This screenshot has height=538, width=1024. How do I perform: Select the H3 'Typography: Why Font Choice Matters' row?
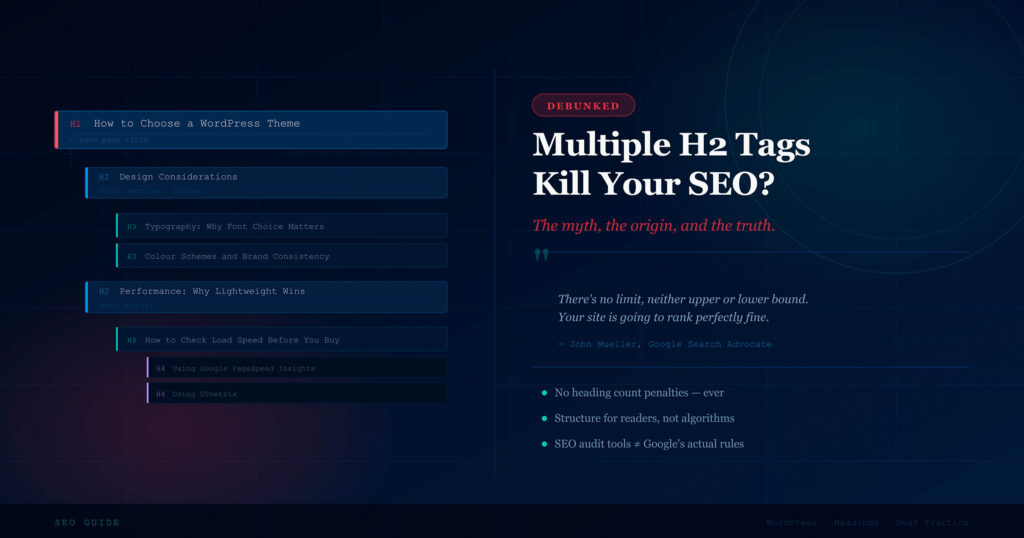point(281,226)
